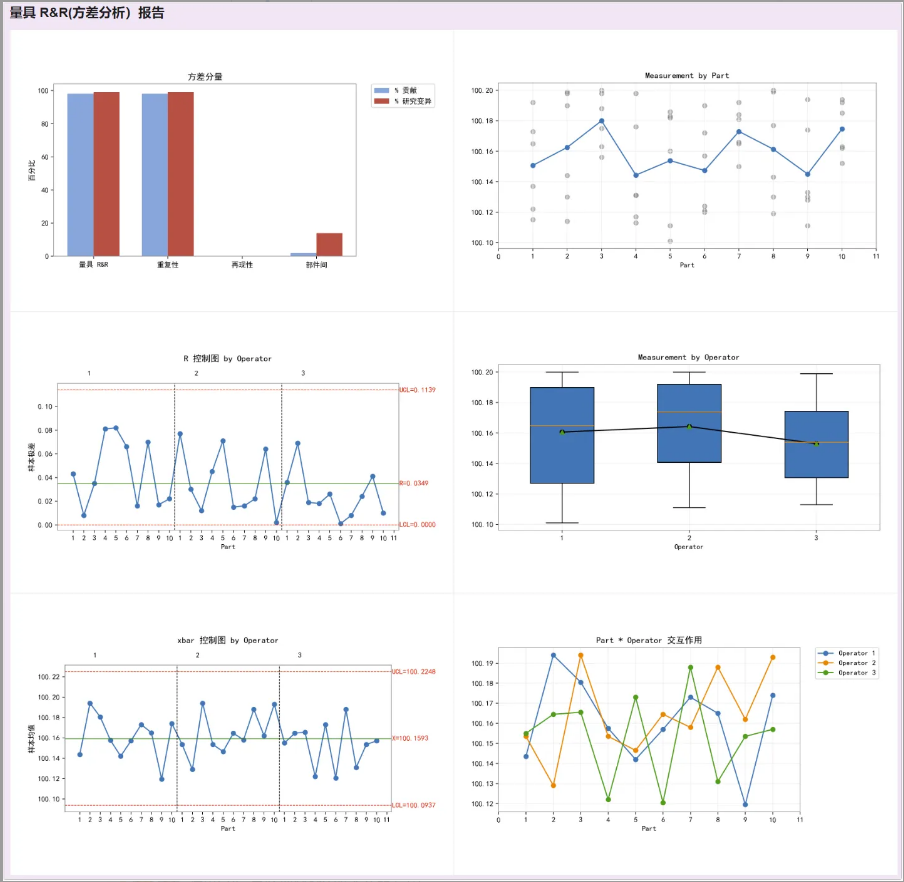
Task: Click the report title 量具 R&R(方差分析) 报告
Action: click(88, 14)
